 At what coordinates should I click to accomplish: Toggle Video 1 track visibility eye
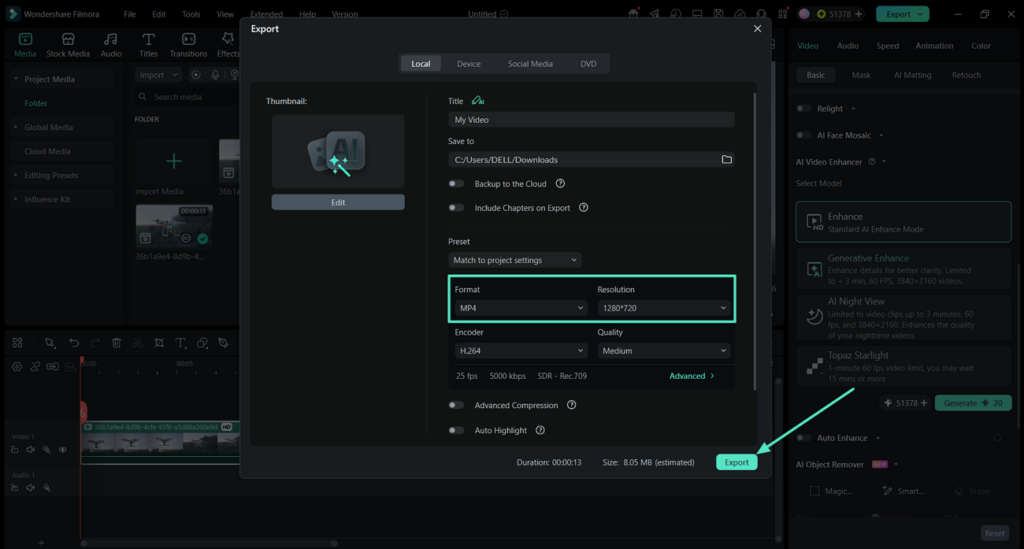coord(63,449)
